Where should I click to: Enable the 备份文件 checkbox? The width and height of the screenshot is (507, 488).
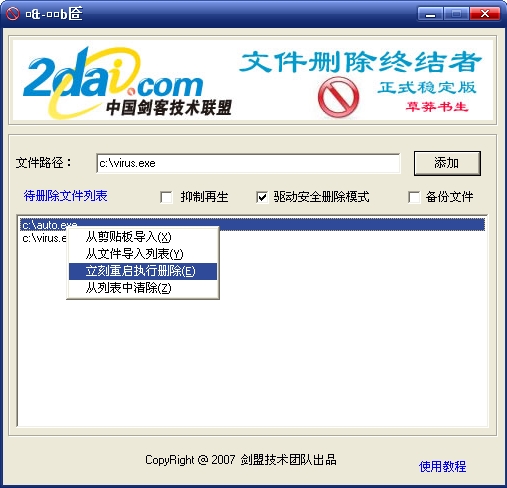click(x=414, y=197)
